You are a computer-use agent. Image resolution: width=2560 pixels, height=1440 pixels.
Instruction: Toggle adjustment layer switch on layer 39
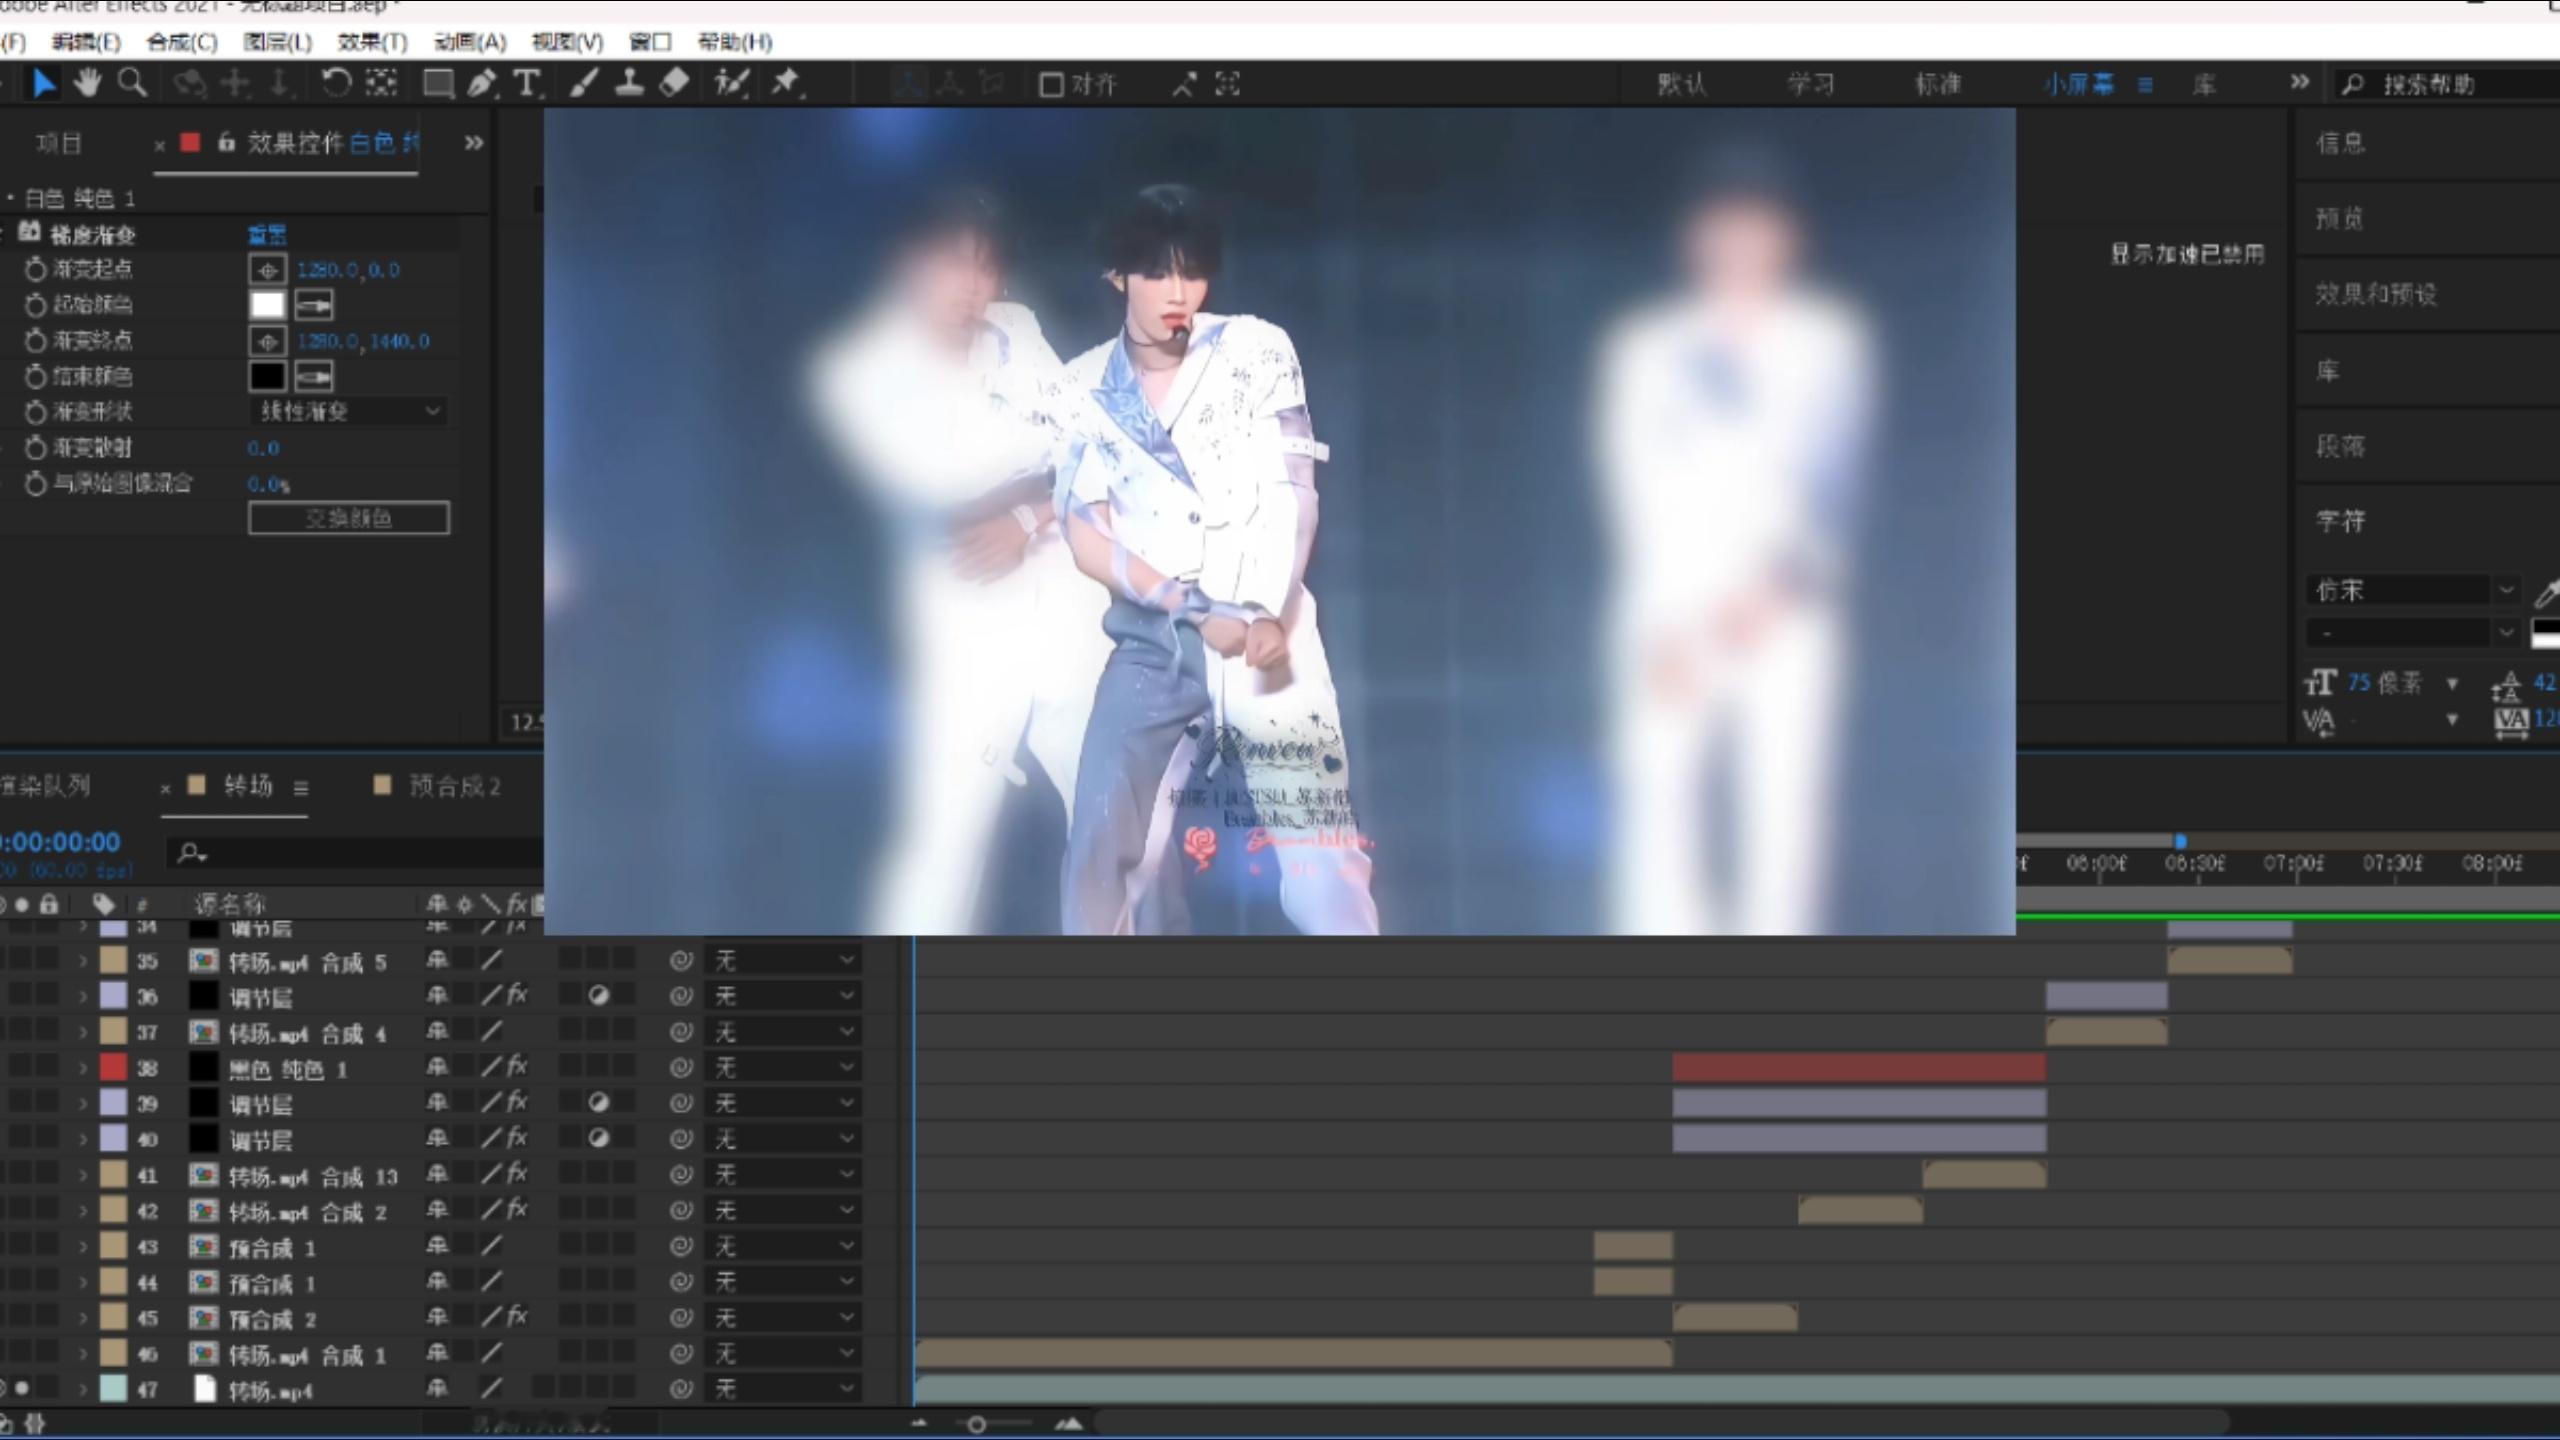click(x=598, y=1103)
